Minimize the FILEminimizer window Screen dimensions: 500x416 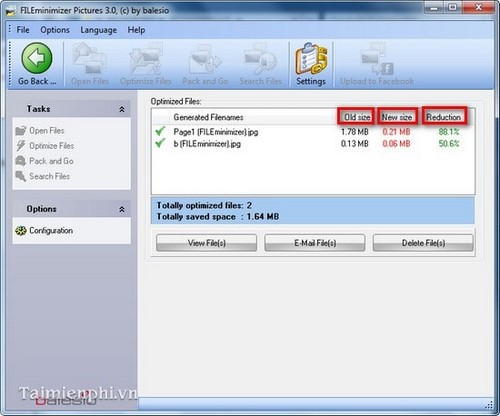(434, 8)
